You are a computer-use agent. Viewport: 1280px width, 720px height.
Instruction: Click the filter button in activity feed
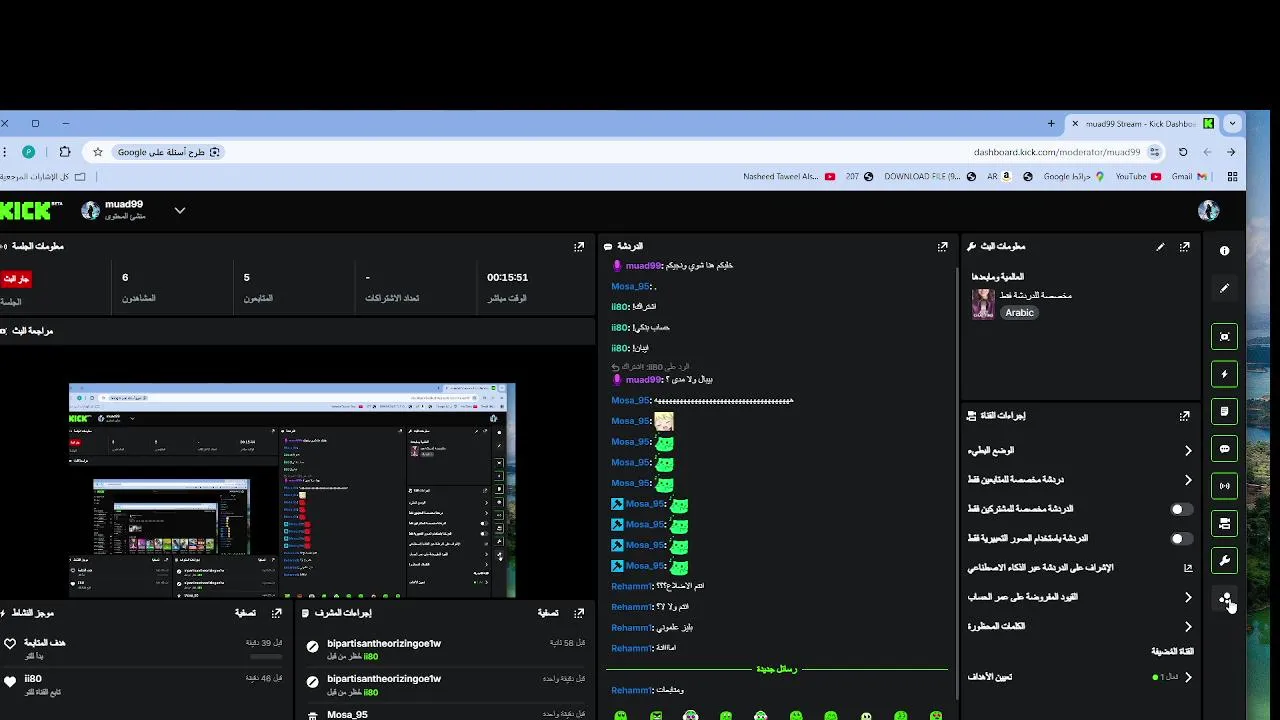[x=245, y=613]
